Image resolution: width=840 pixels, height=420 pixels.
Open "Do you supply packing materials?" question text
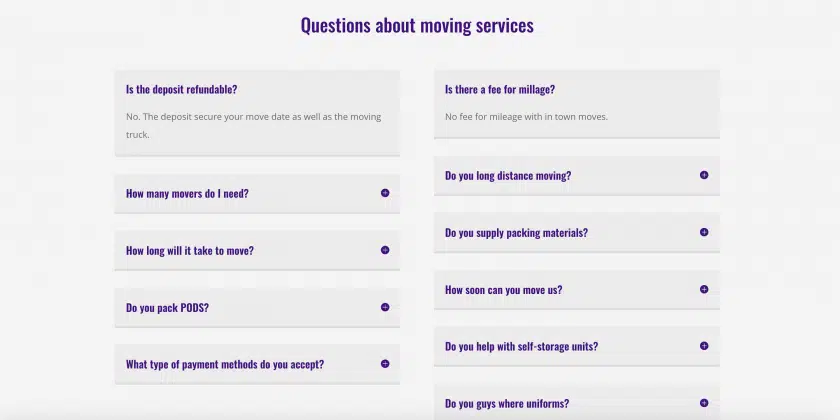coord(516,232)
